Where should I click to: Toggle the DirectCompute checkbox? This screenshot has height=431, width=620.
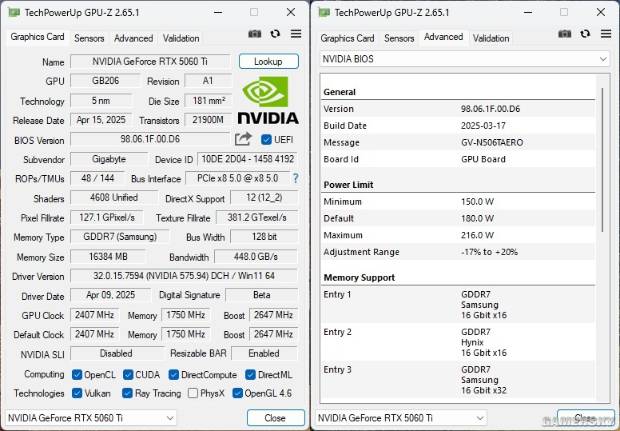point(174,374)
